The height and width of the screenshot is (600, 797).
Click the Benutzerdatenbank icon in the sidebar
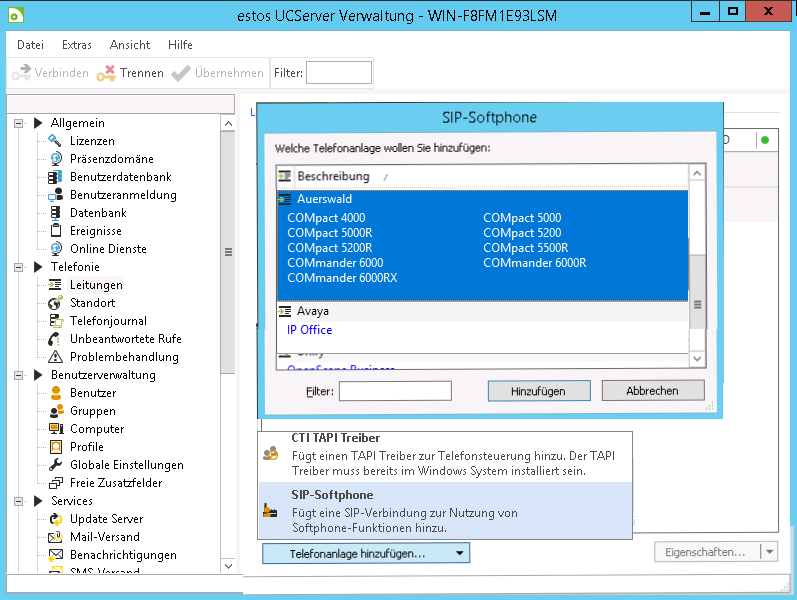[54, 177]
